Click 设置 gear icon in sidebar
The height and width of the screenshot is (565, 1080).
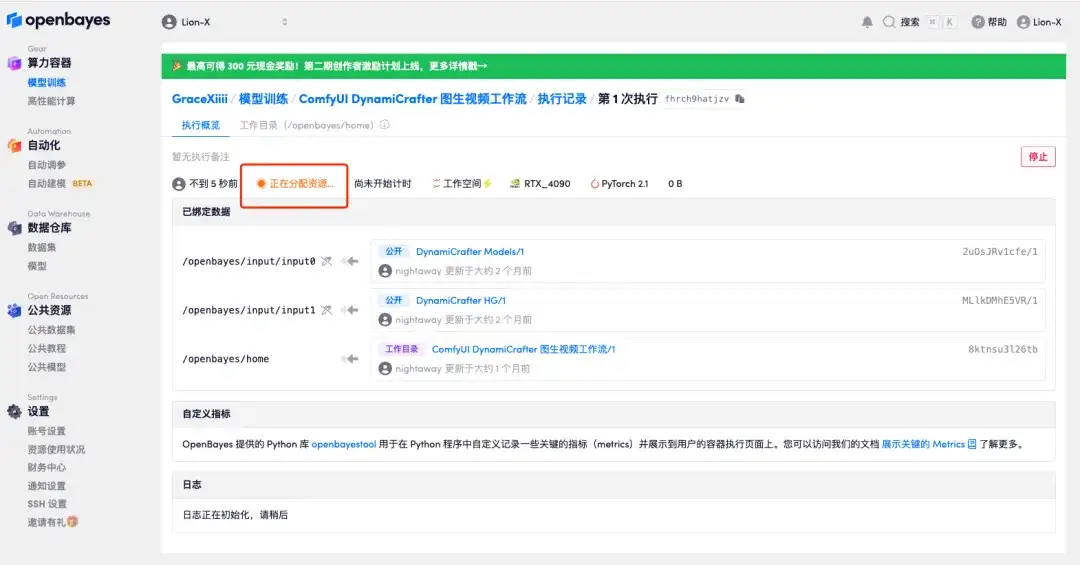14,412
